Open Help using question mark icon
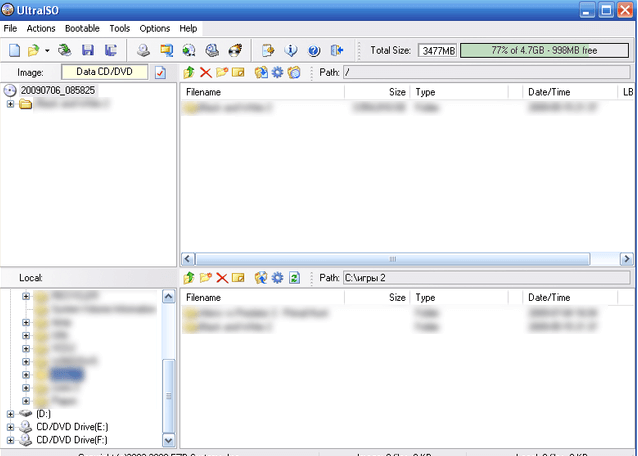 pos(314,50)
